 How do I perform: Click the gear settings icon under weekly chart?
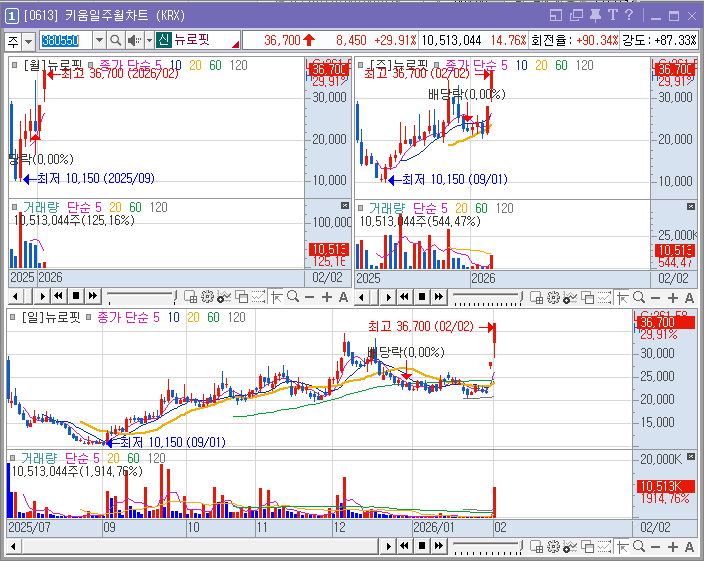click(553, 297)
